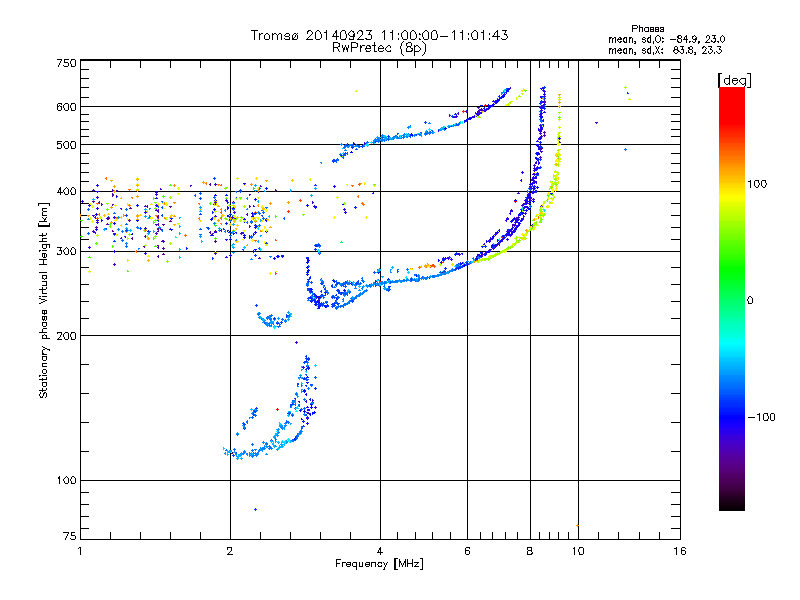Click the x-axis label '1'
The image size is (800, 600).
pyautogui.click(x=80, y=551)
